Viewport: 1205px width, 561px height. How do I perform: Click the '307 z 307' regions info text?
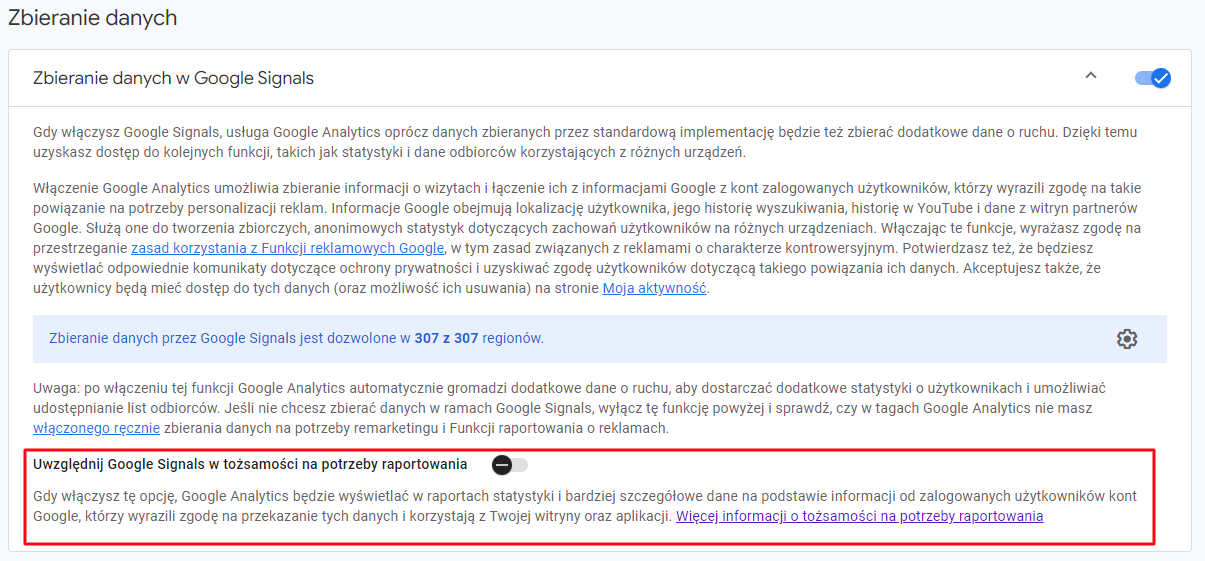point(446,338)
